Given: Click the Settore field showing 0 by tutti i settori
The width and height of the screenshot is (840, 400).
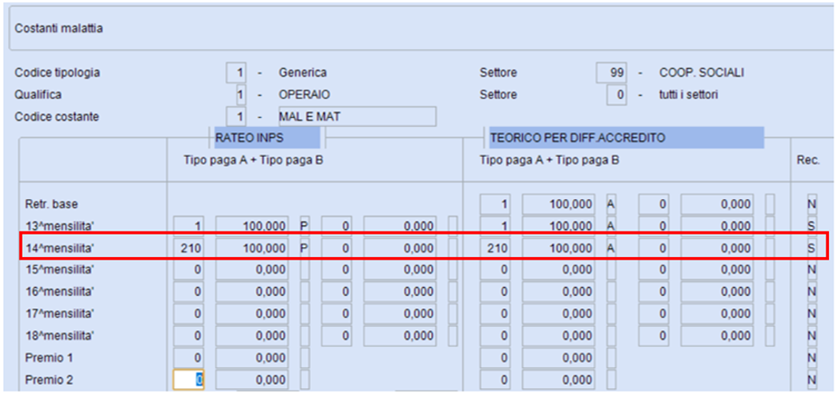Looking at the screenshot, I should pyautogui.click(x=617, y=95).
